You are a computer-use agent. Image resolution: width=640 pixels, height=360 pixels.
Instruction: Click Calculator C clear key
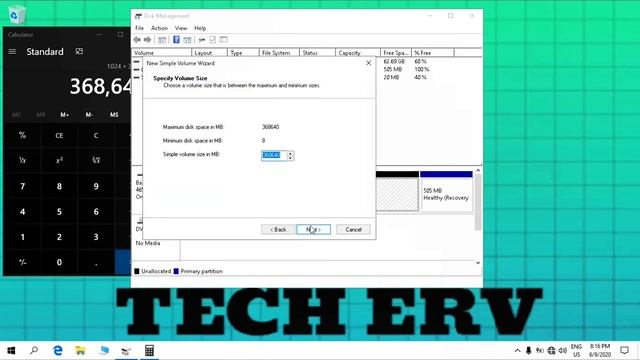click(96, 135)
